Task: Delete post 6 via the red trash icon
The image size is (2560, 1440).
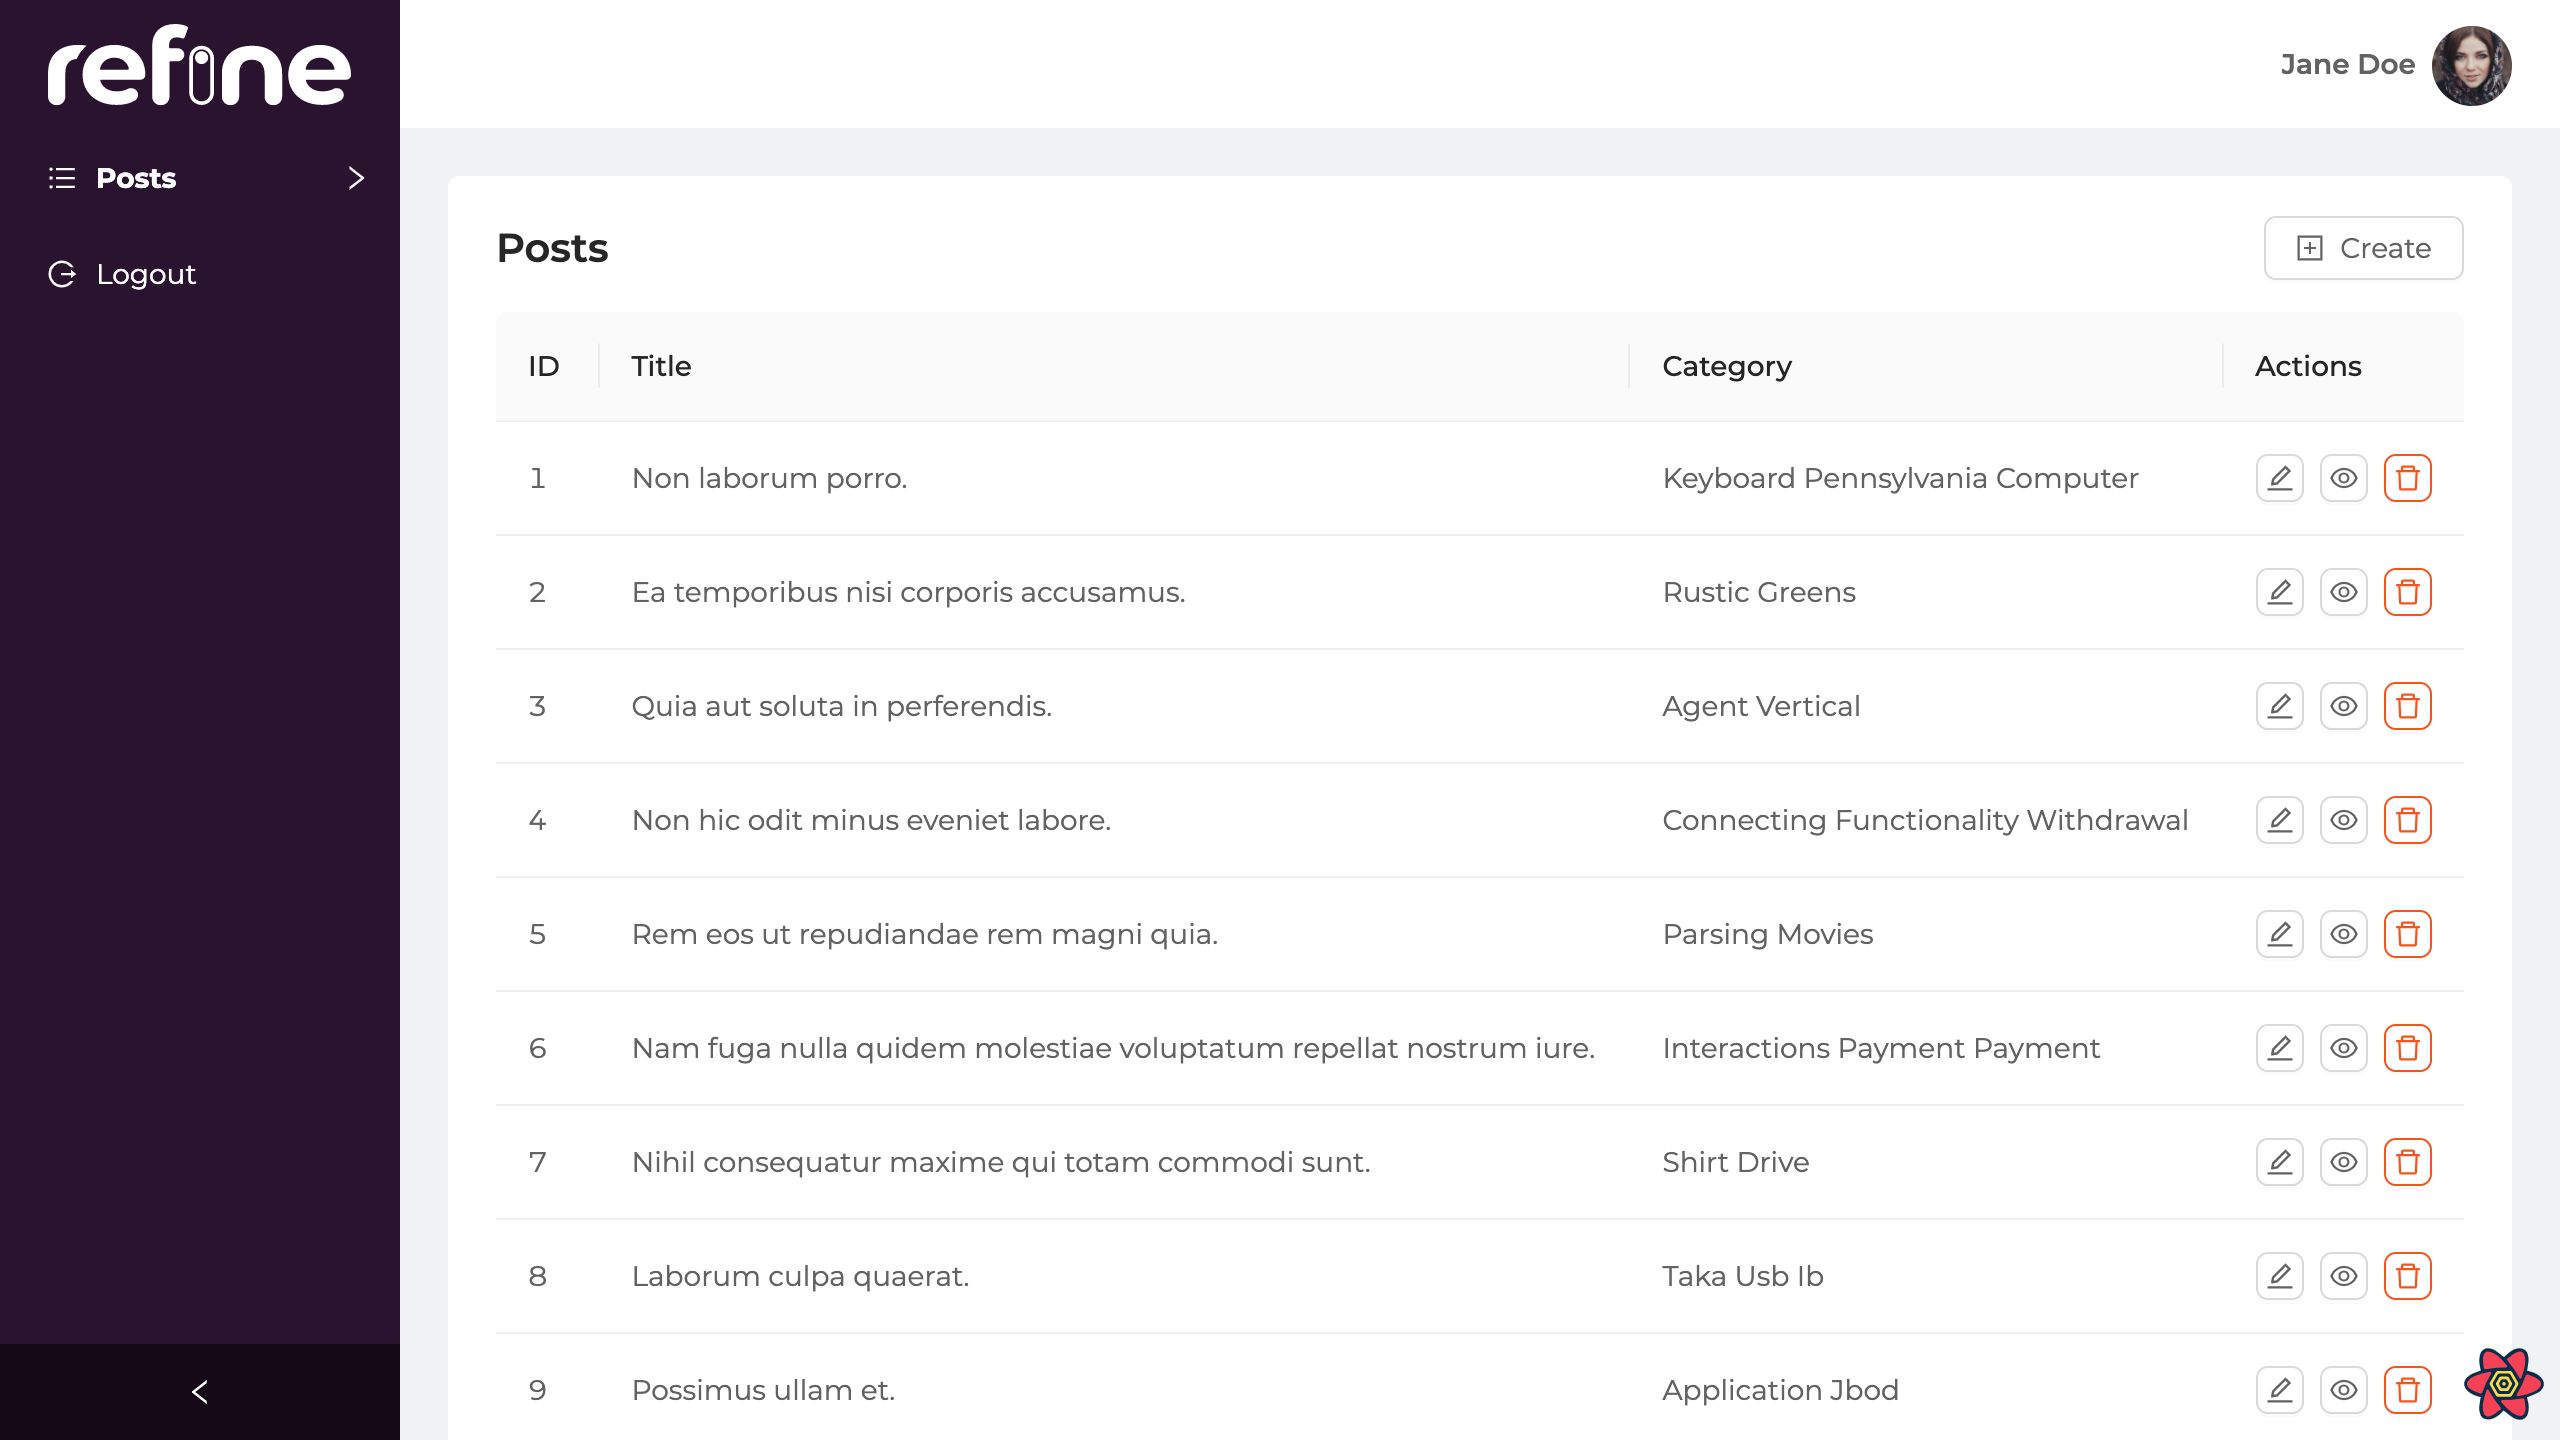Action: (2407, 1048)
